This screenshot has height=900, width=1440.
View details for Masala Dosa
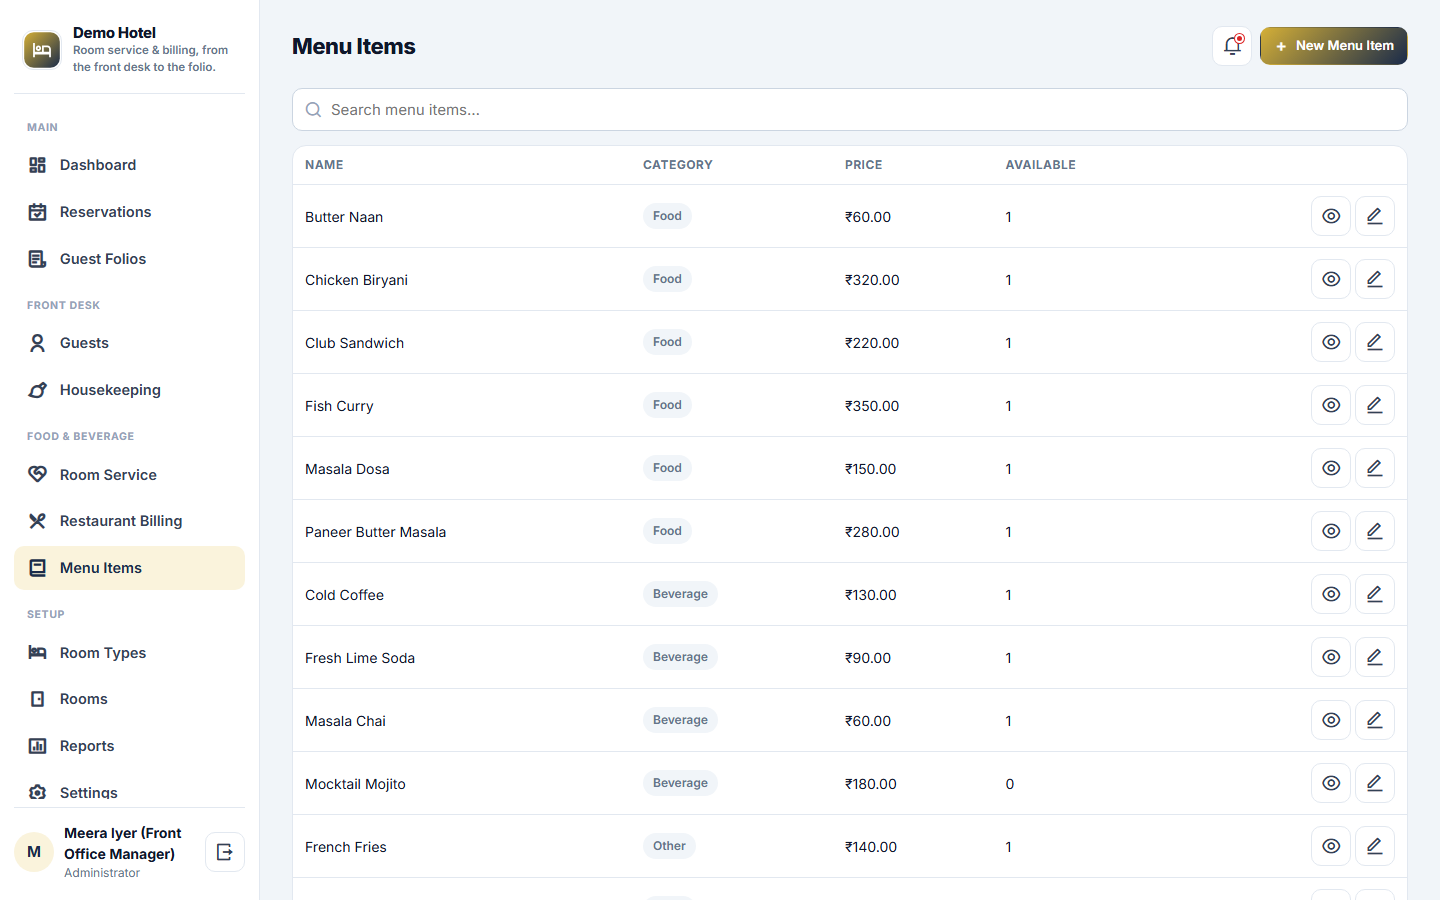[x=1331, y=468]
